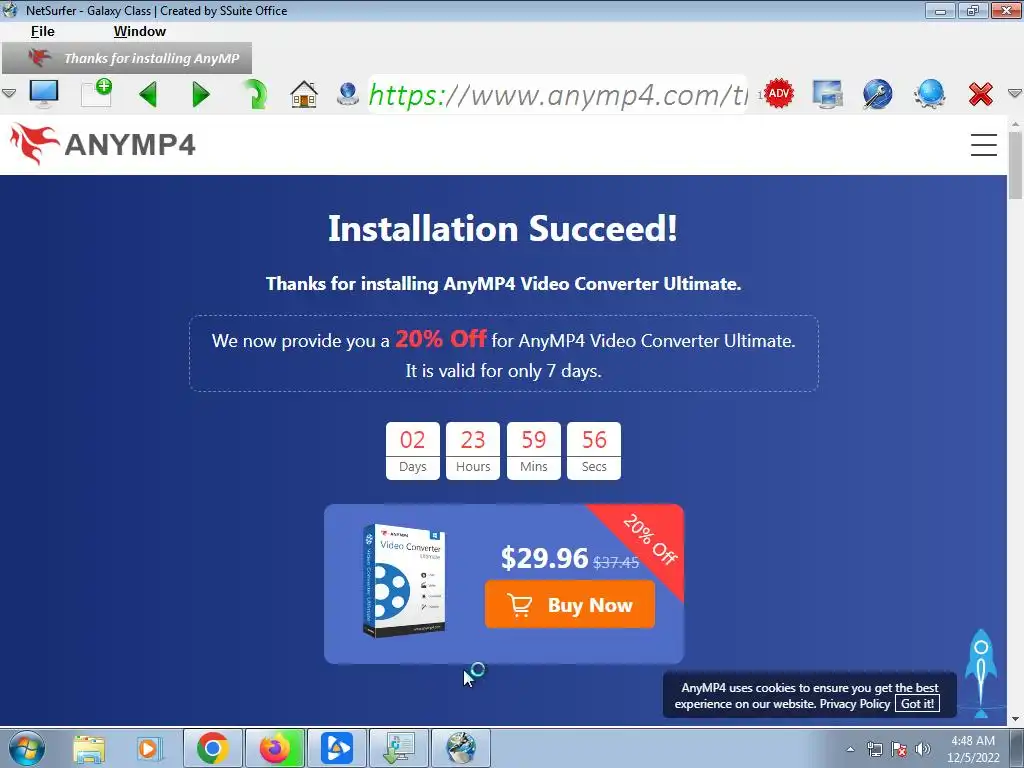Launch Google Chrome from taskbar
Viewport: 1024px width, 768px height.
tap(212, 748)
